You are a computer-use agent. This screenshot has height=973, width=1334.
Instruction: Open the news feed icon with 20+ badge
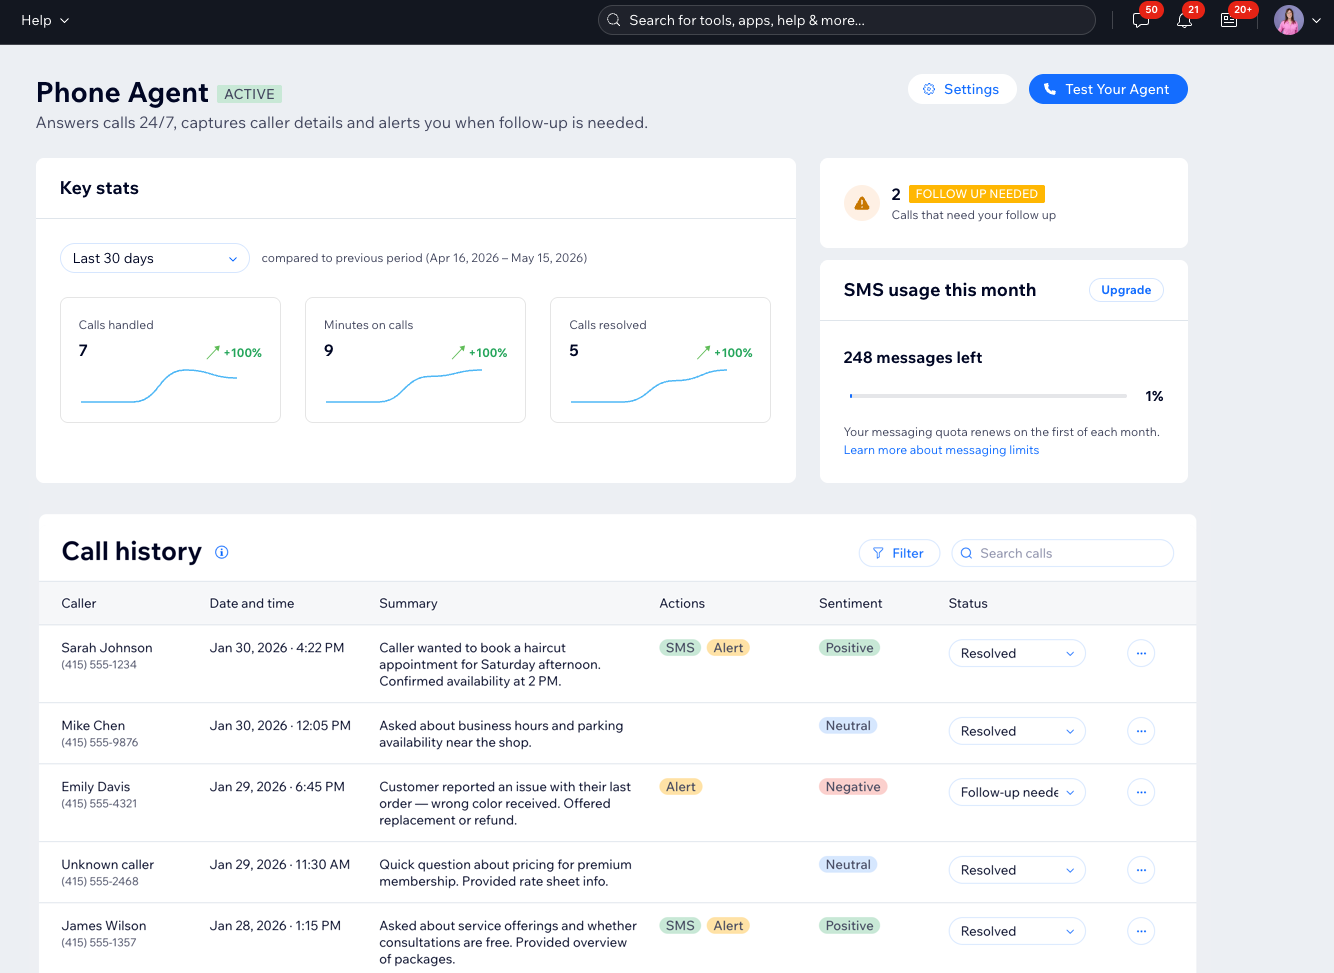[1229, 20]
